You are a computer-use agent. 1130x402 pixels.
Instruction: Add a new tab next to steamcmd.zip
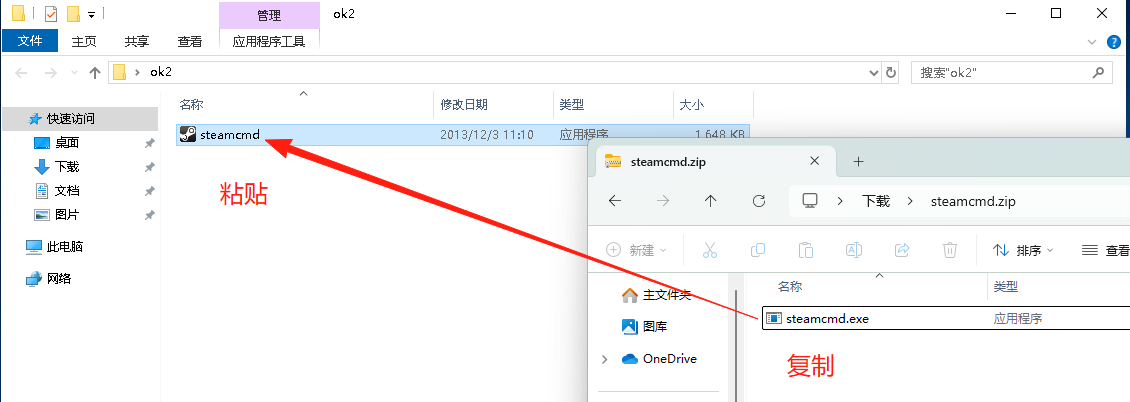click(858, 161)
